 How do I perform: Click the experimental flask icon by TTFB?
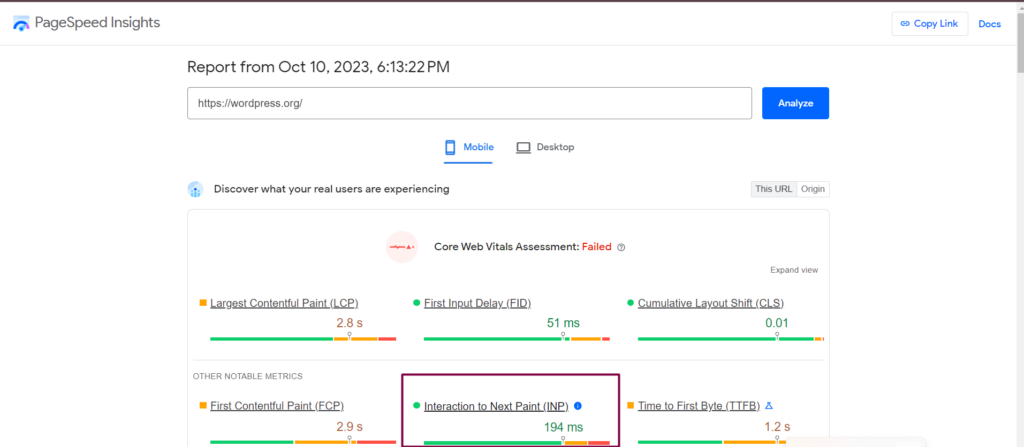click(769, 406)
